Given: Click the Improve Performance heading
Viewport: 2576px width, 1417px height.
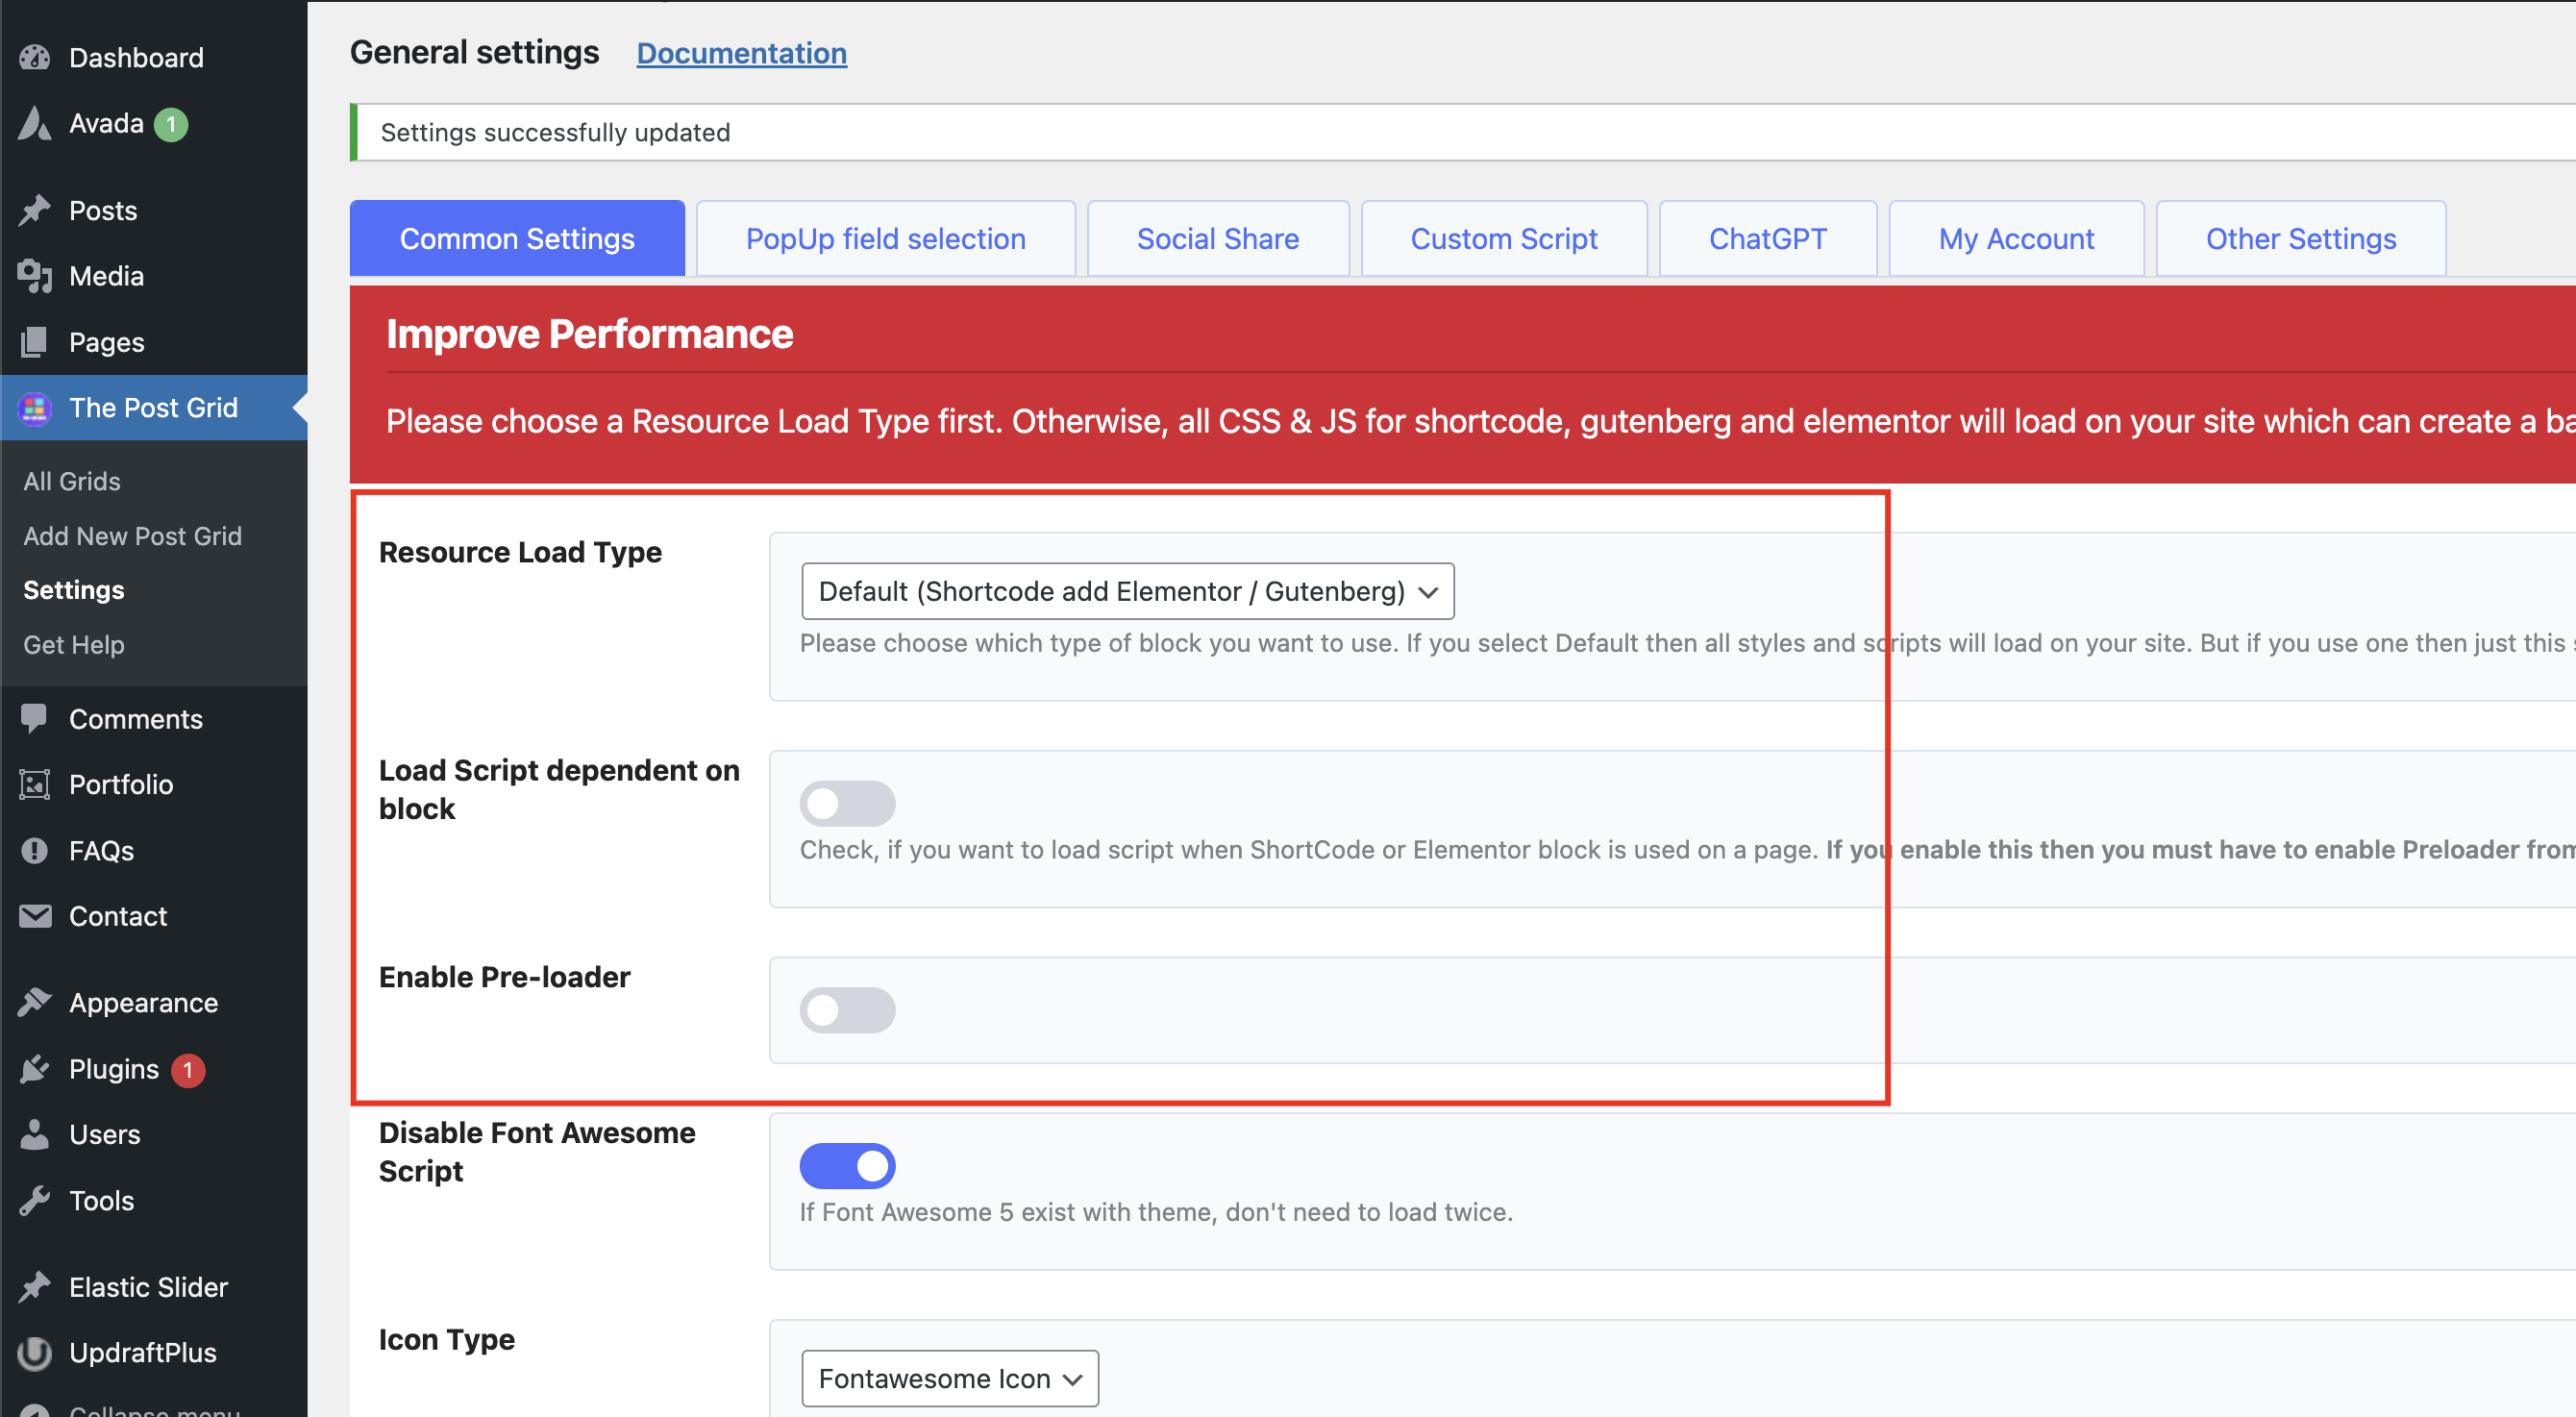Looking at the screenshot, I should coord(590,334).
